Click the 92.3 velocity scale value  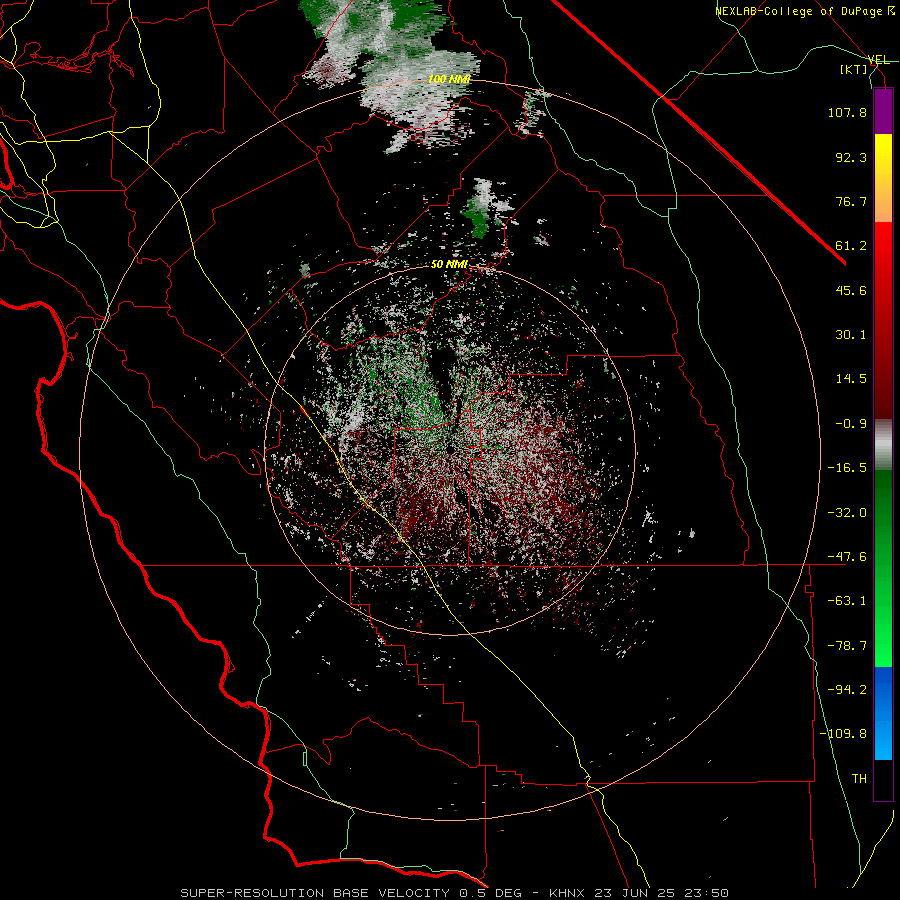coord(851,157)
